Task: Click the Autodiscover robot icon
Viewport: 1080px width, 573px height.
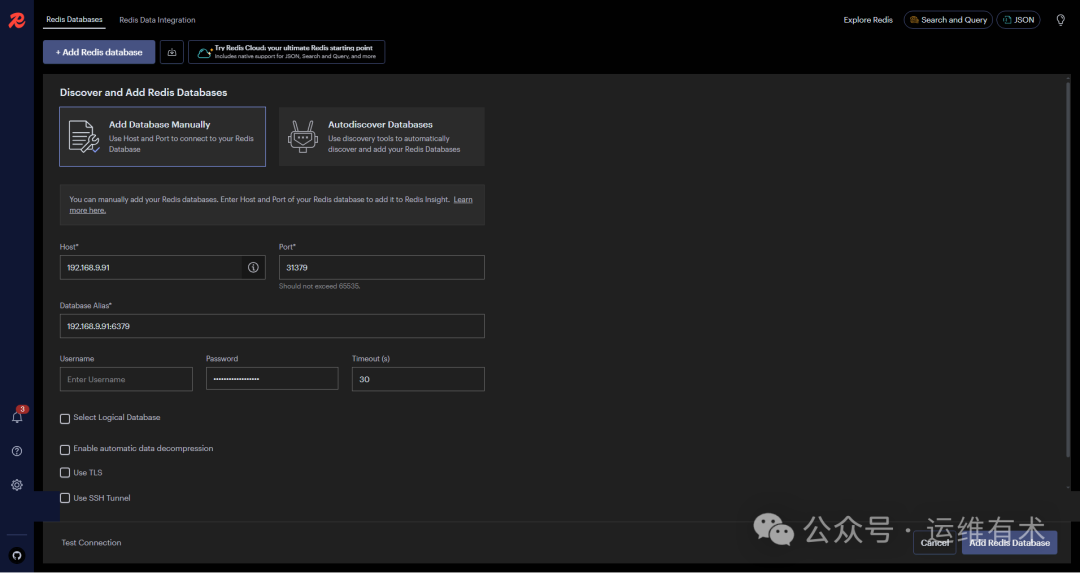Action: pos(302,136)
